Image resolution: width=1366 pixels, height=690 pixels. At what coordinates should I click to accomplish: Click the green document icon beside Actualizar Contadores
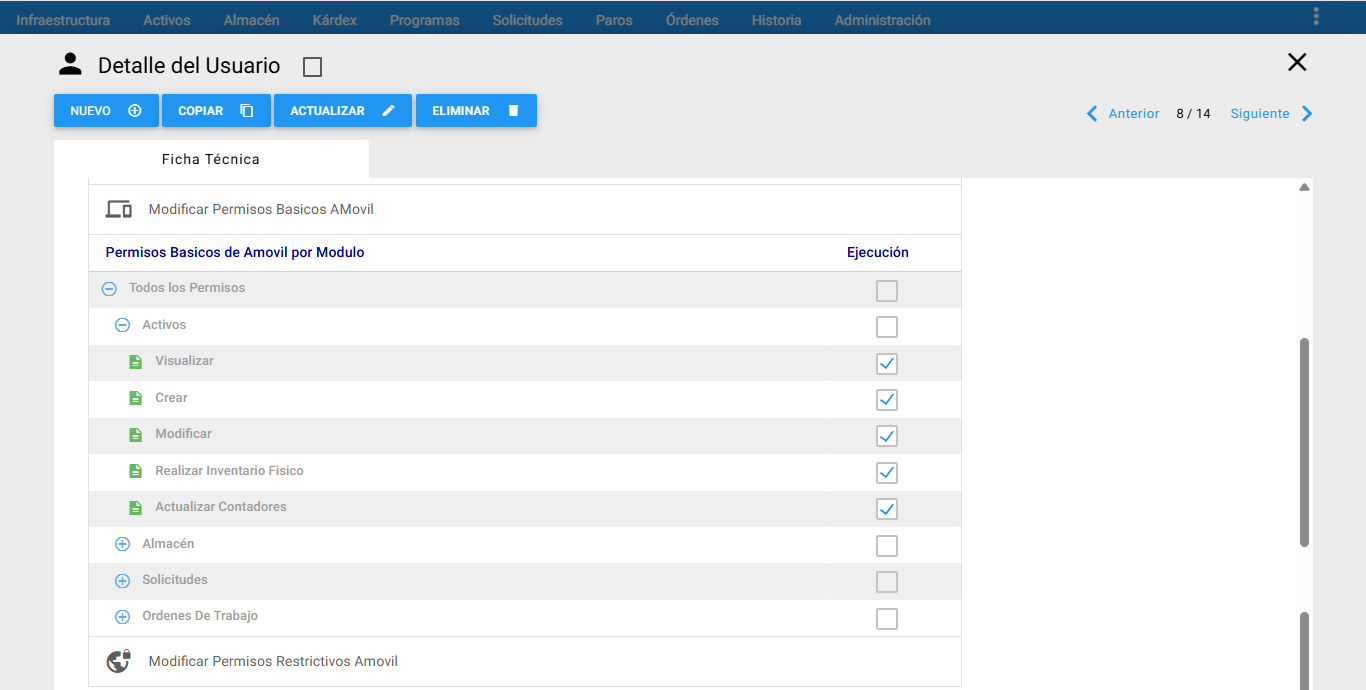(136, 508)
